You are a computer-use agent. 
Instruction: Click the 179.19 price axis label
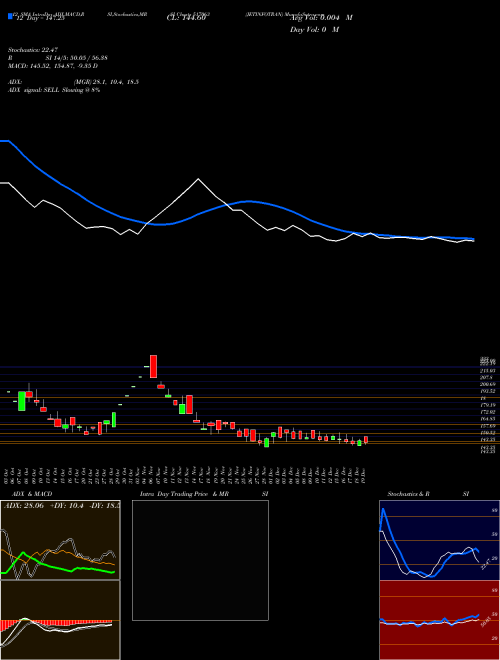[x=488, y=405]
